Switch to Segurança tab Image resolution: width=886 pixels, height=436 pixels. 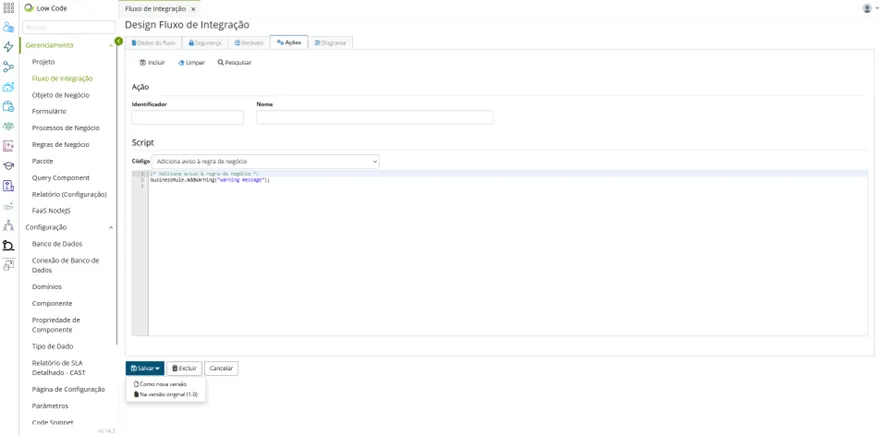[205, 43]
